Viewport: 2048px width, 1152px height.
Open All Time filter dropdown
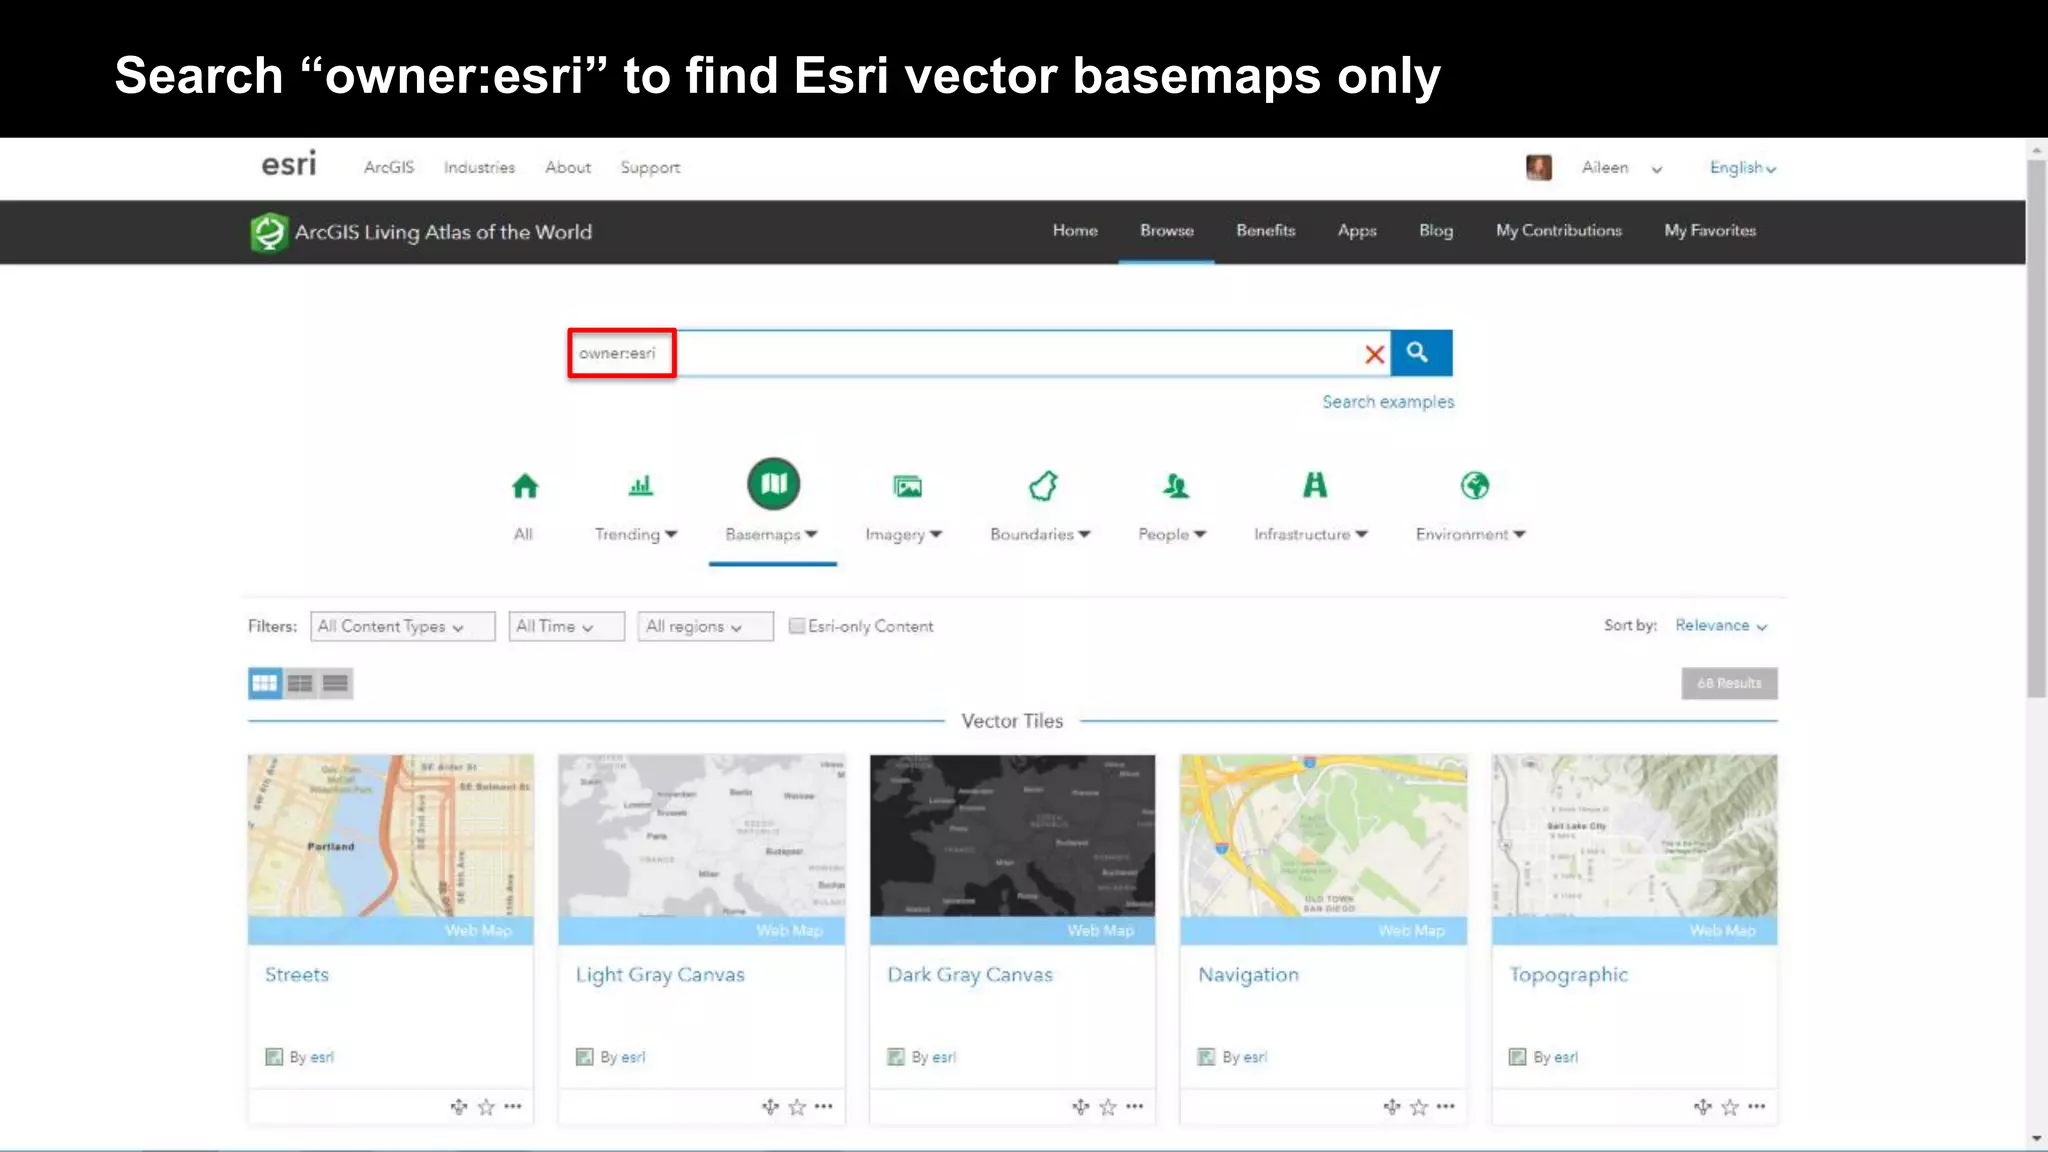(x=567, y=626)
